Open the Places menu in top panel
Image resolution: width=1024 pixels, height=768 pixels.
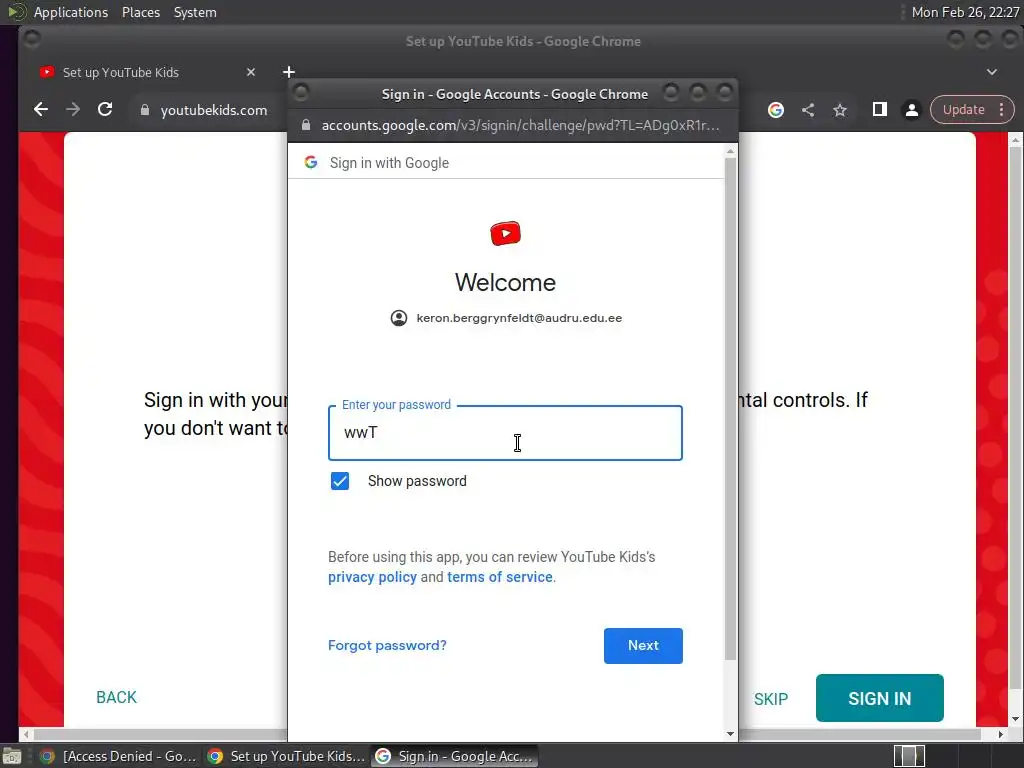coord(140,12)
